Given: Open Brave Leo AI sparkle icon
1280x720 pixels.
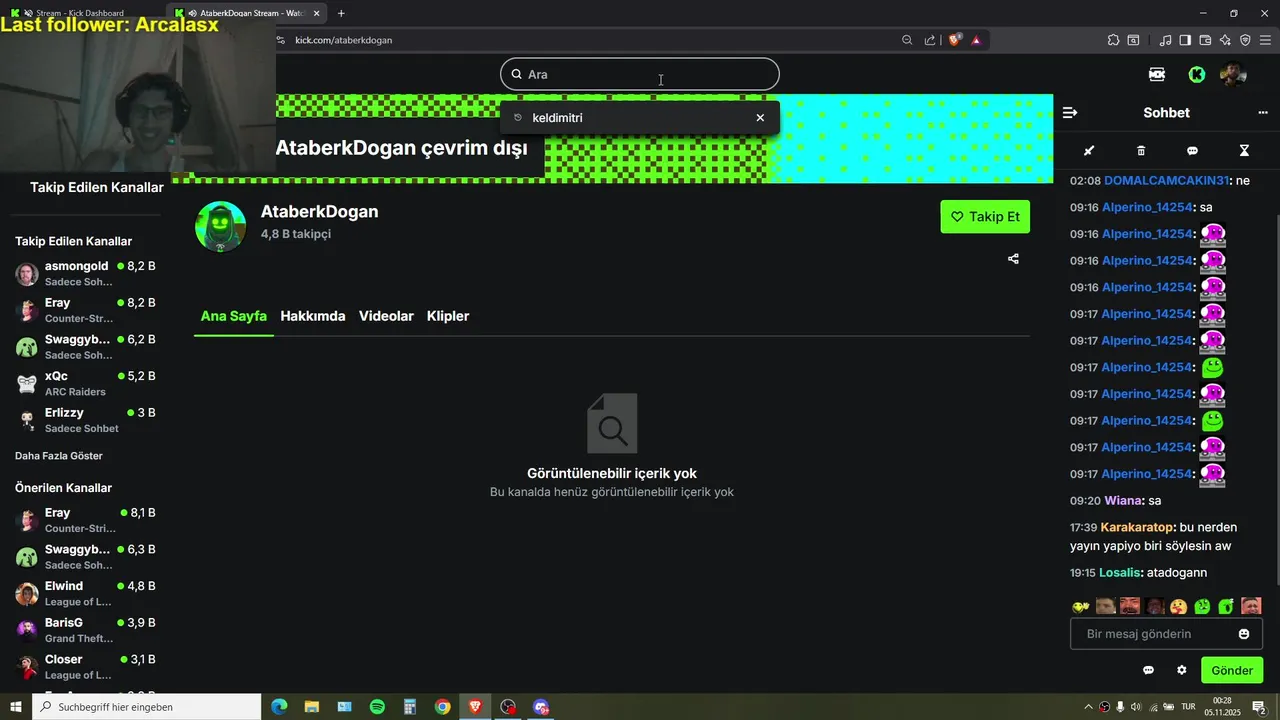Looking at the screenshot, I should [x=1225, y=40].
